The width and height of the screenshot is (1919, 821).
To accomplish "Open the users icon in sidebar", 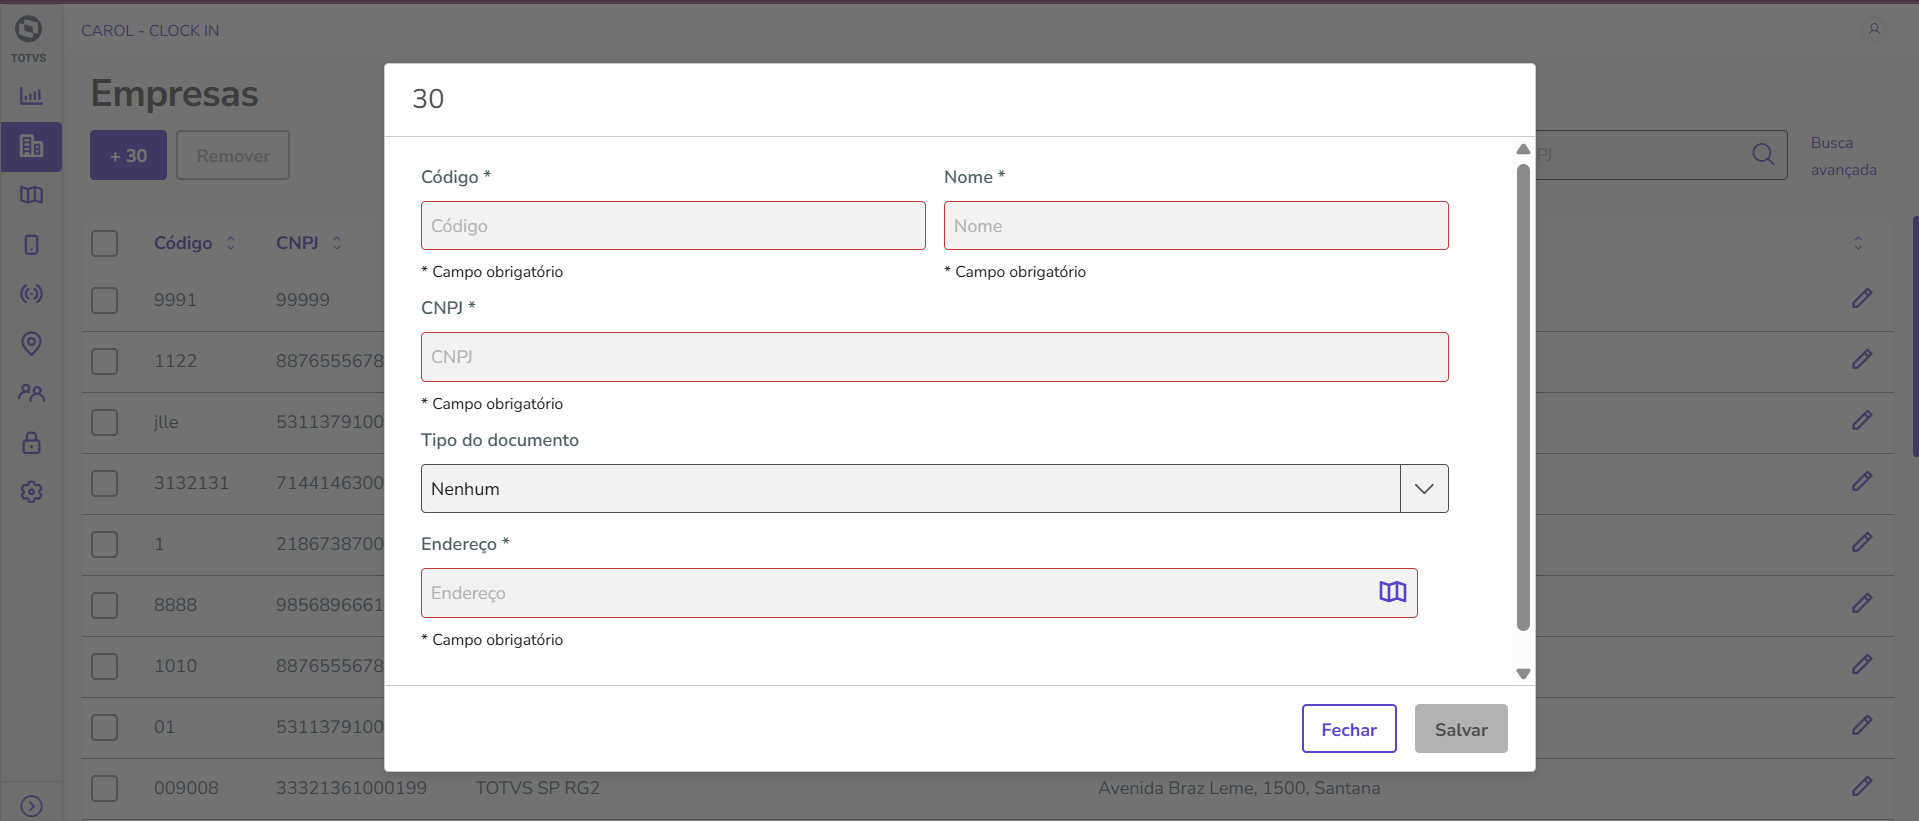I will pos(31,393).
